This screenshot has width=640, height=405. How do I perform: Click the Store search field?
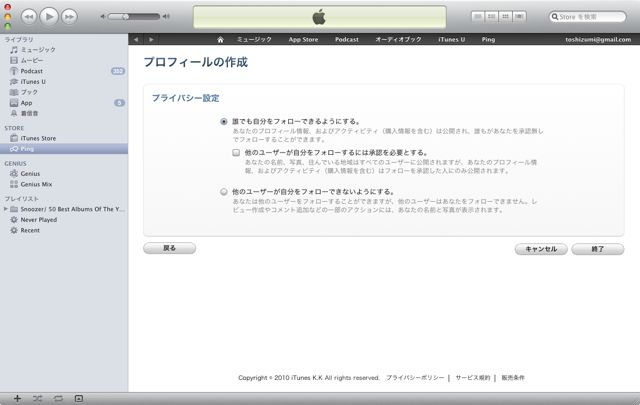click(x=587, y=17)
